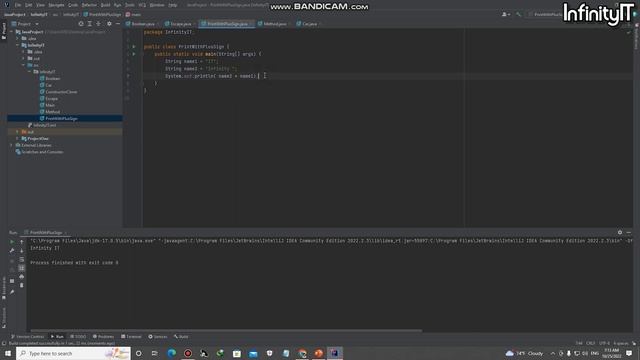The height and width of the screenshot is (360, 640).
Task: Open the Build menu
Action: click(105, 5)
